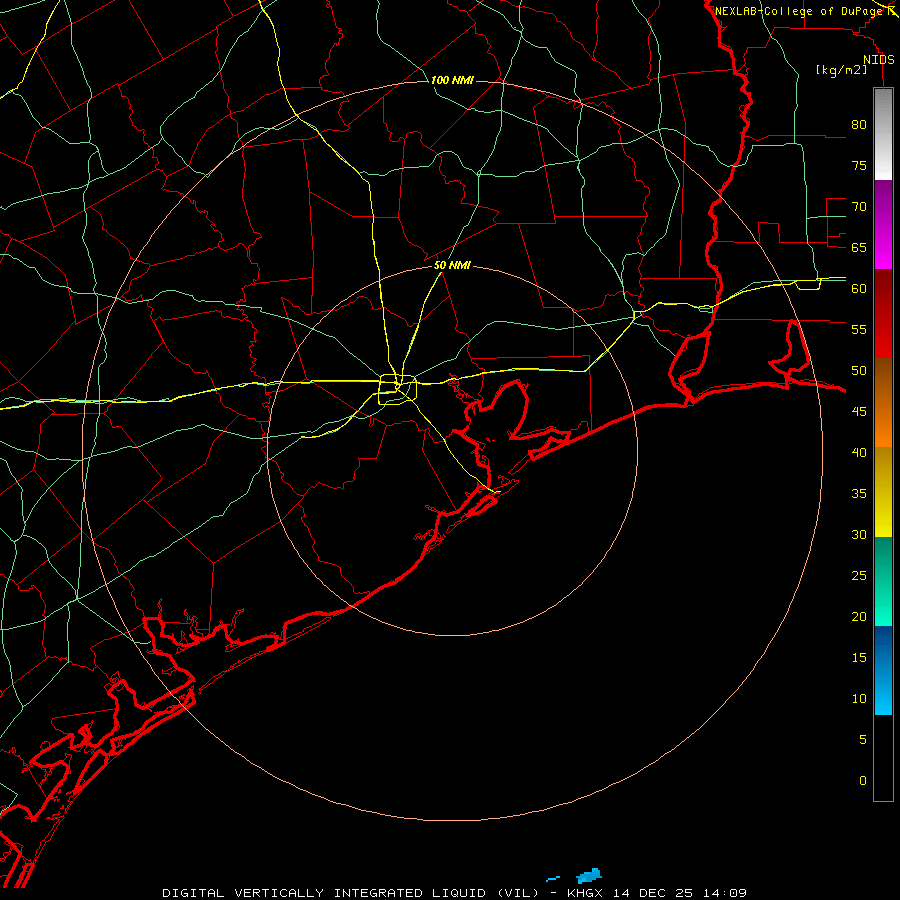The image size is (900, 900).
Task: Click the (VIL) abbreviation in the caption
Action: tap(518, 893)
